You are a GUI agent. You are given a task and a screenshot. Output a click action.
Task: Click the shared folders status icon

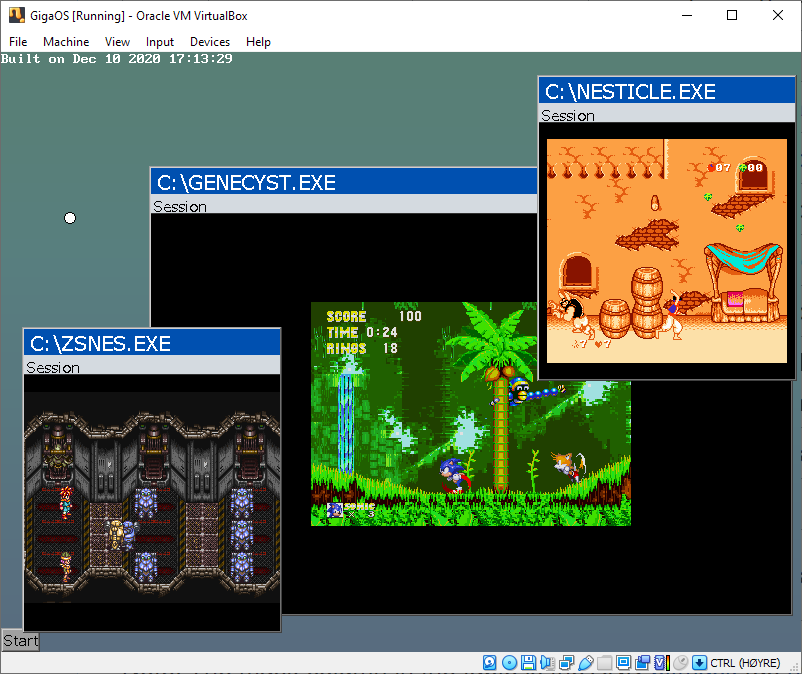click(x=605, y=663)
